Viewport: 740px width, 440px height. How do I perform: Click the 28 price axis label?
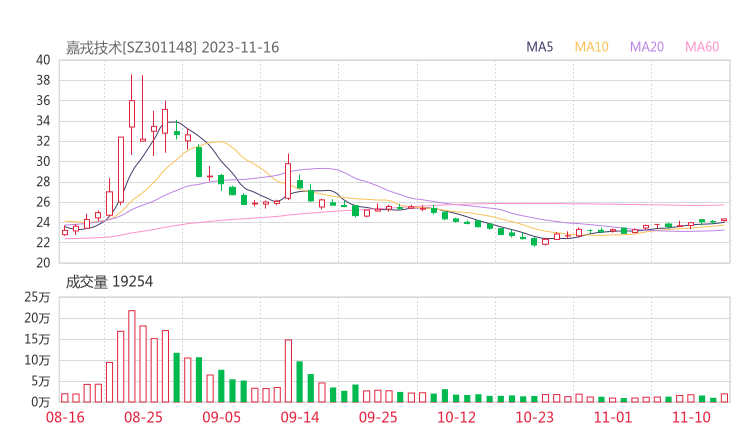click(43, 182)
